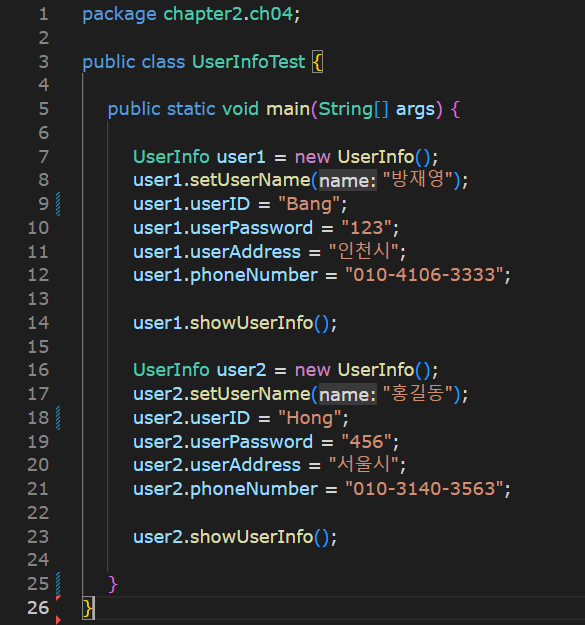The image size is (585, 625).
Task: Click the closing brace on line 25
Action: coord(113,584)
